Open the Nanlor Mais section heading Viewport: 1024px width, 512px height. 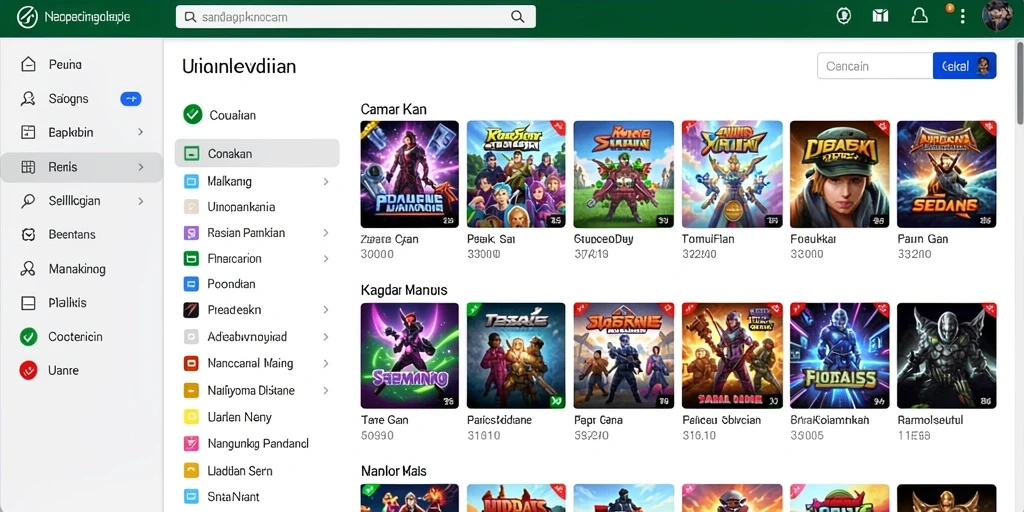[393, 470]
